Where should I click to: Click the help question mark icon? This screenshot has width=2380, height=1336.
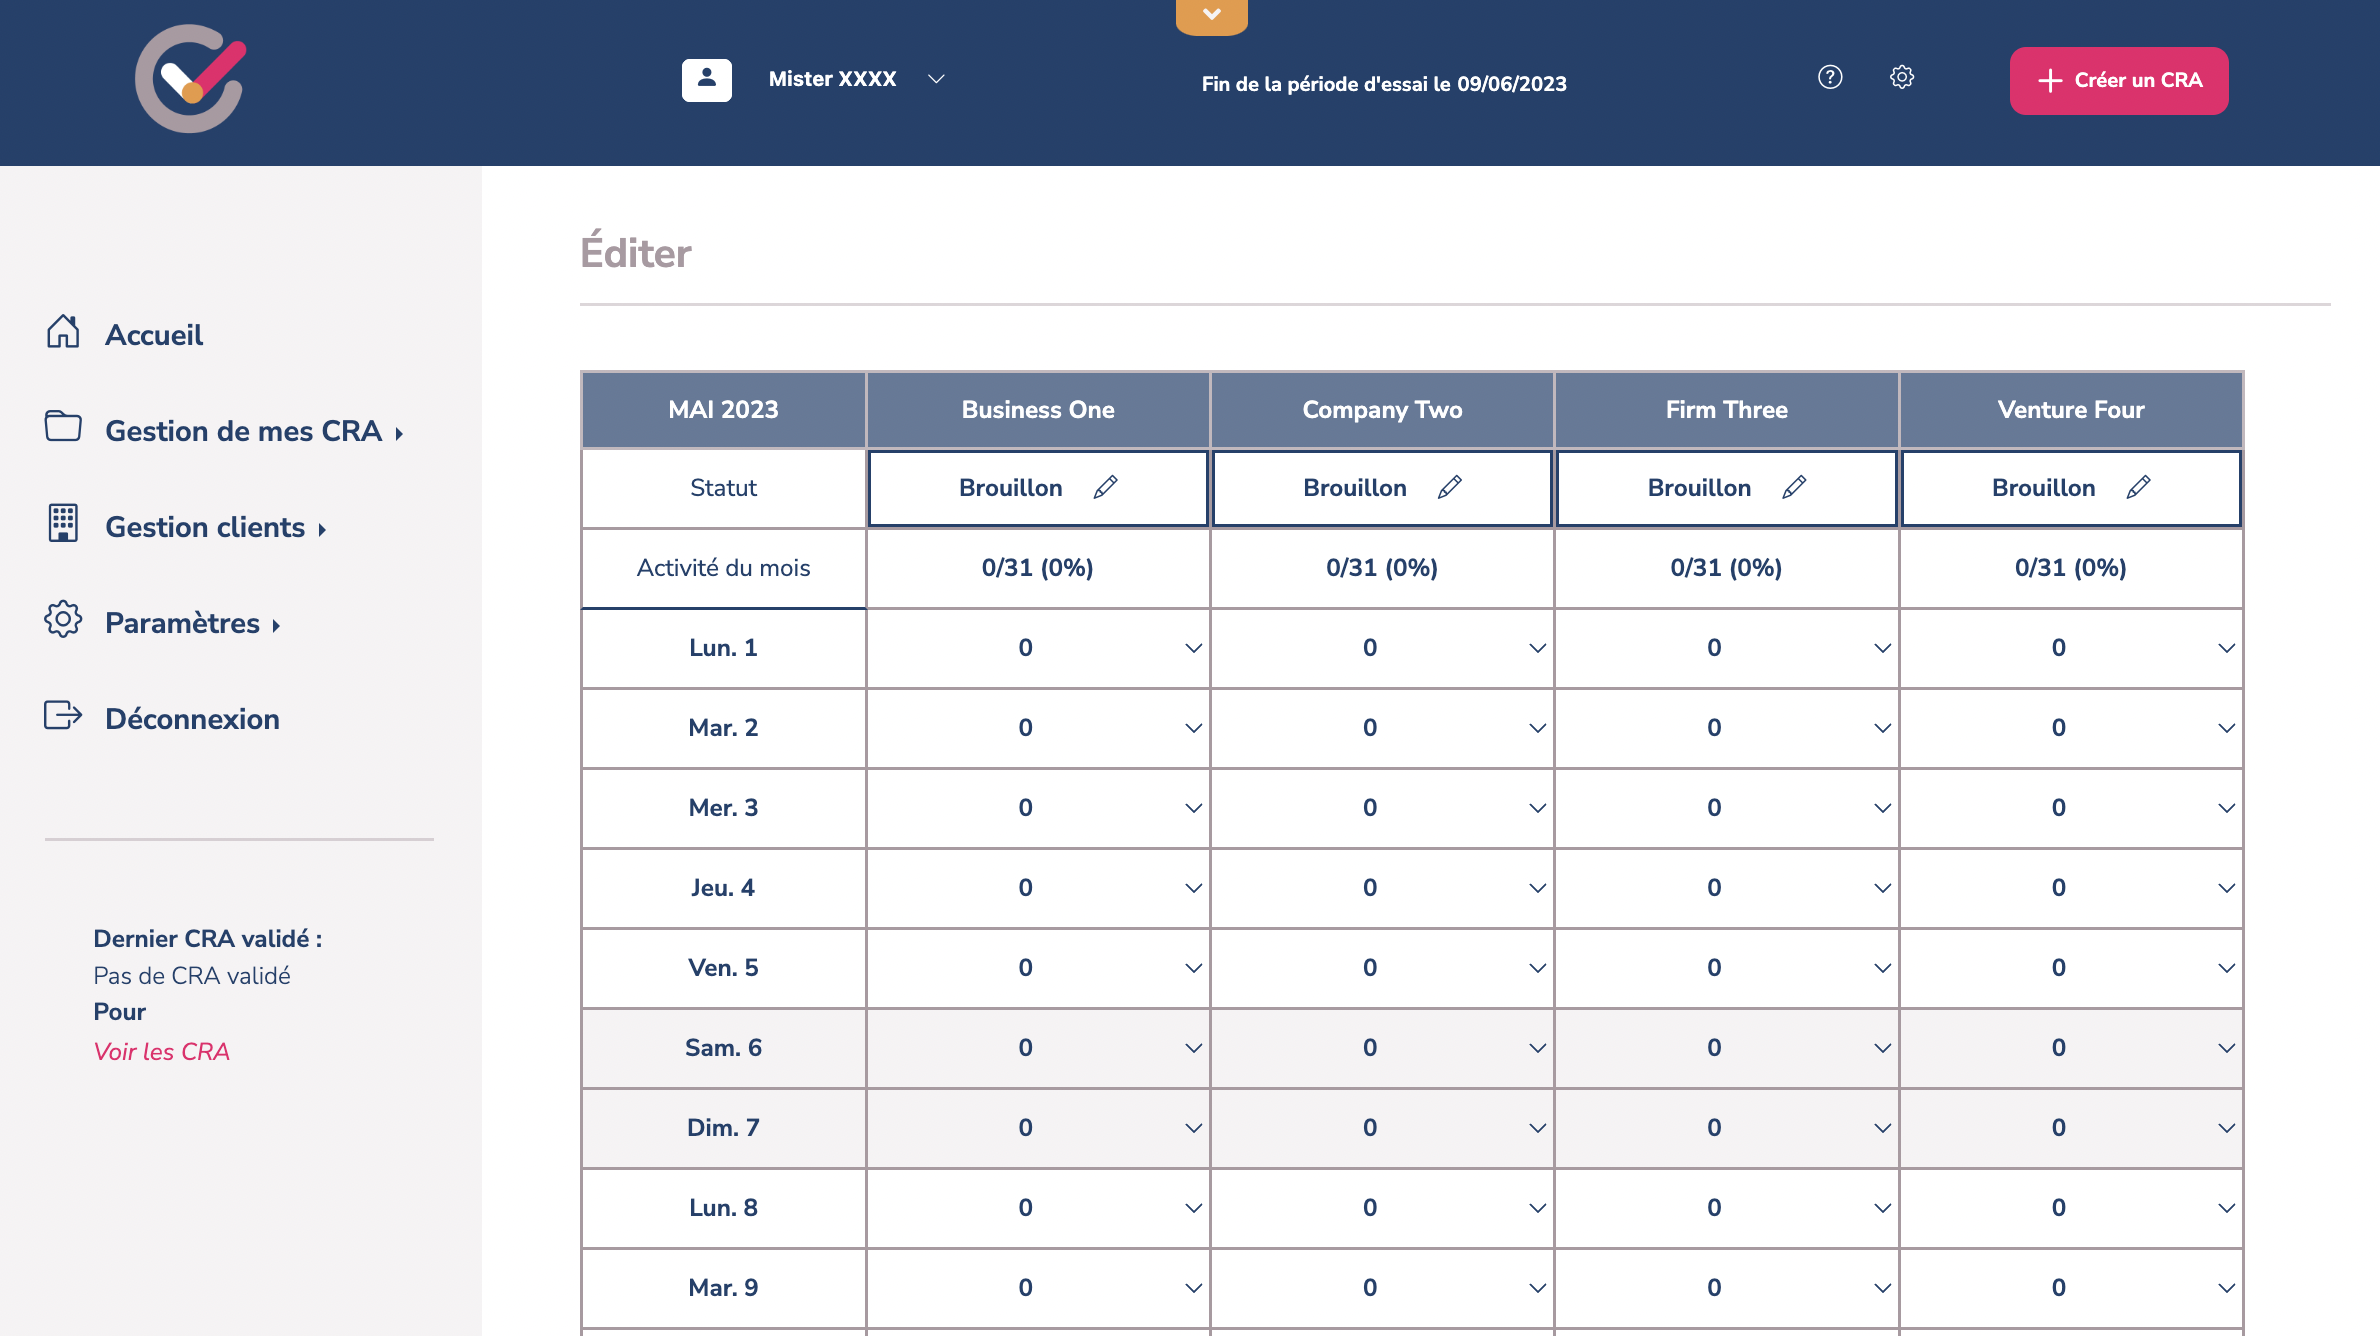1830,77
